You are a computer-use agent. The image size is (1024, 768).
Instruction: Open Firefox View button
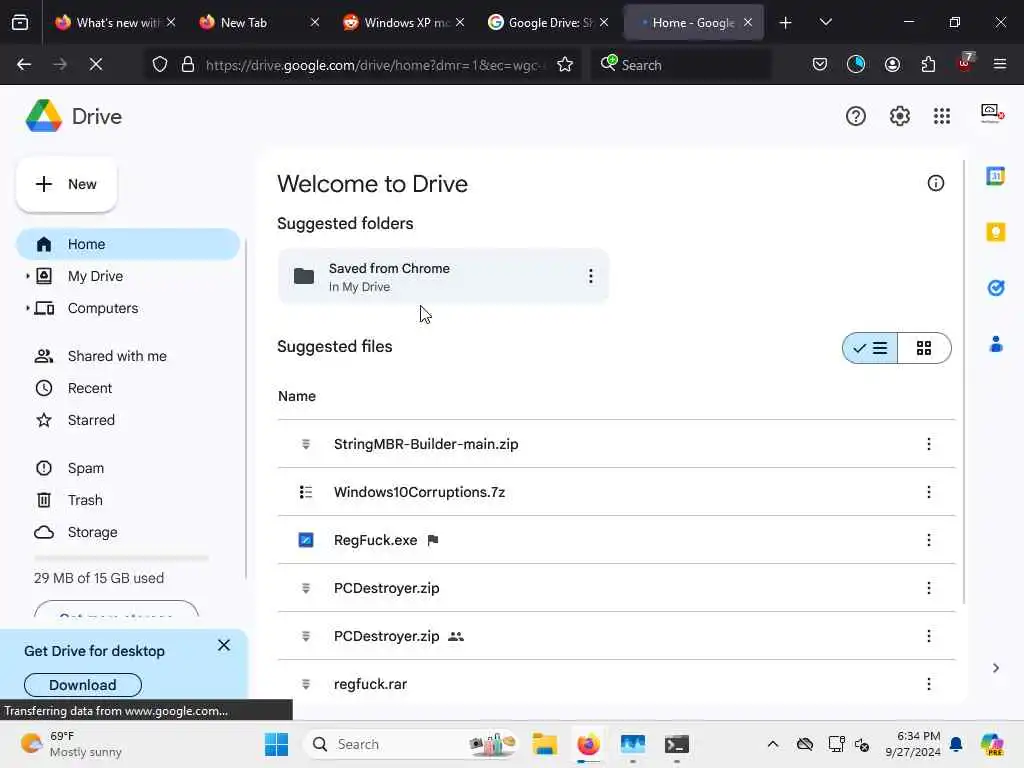tap(20, 23)
